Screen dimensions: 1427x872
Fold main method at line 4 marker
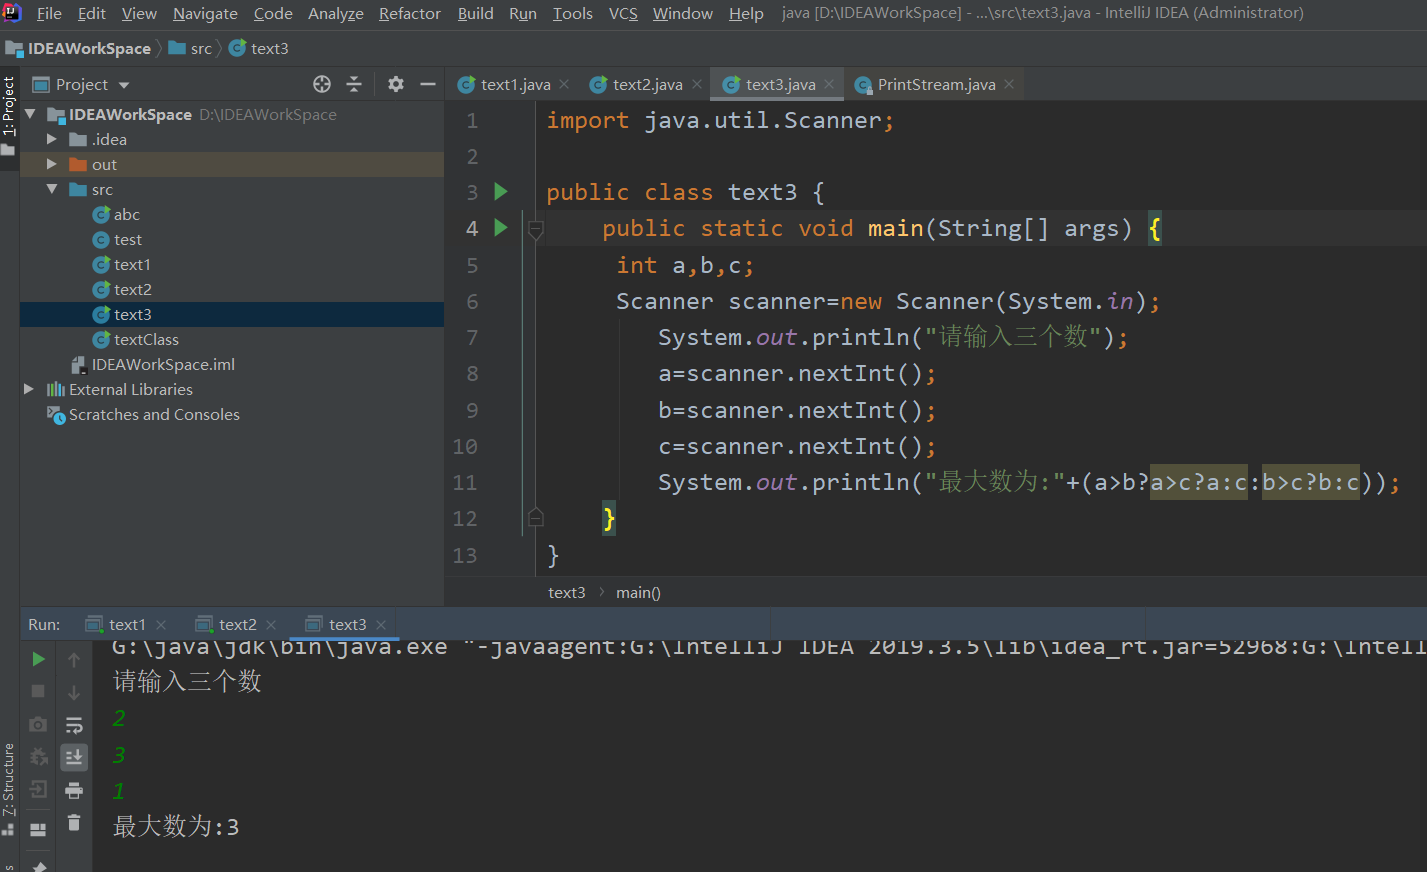tap(536, 230)
